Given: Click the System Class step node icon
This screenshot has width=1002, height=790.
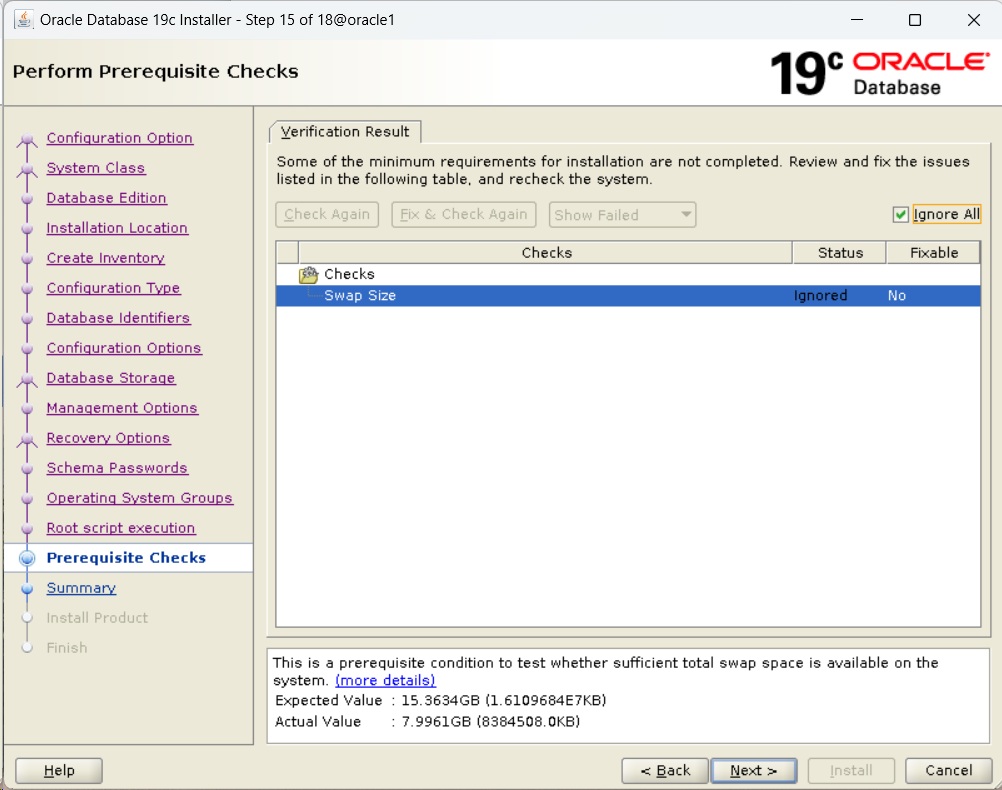Looking at the screenshot, I should 28,169.
